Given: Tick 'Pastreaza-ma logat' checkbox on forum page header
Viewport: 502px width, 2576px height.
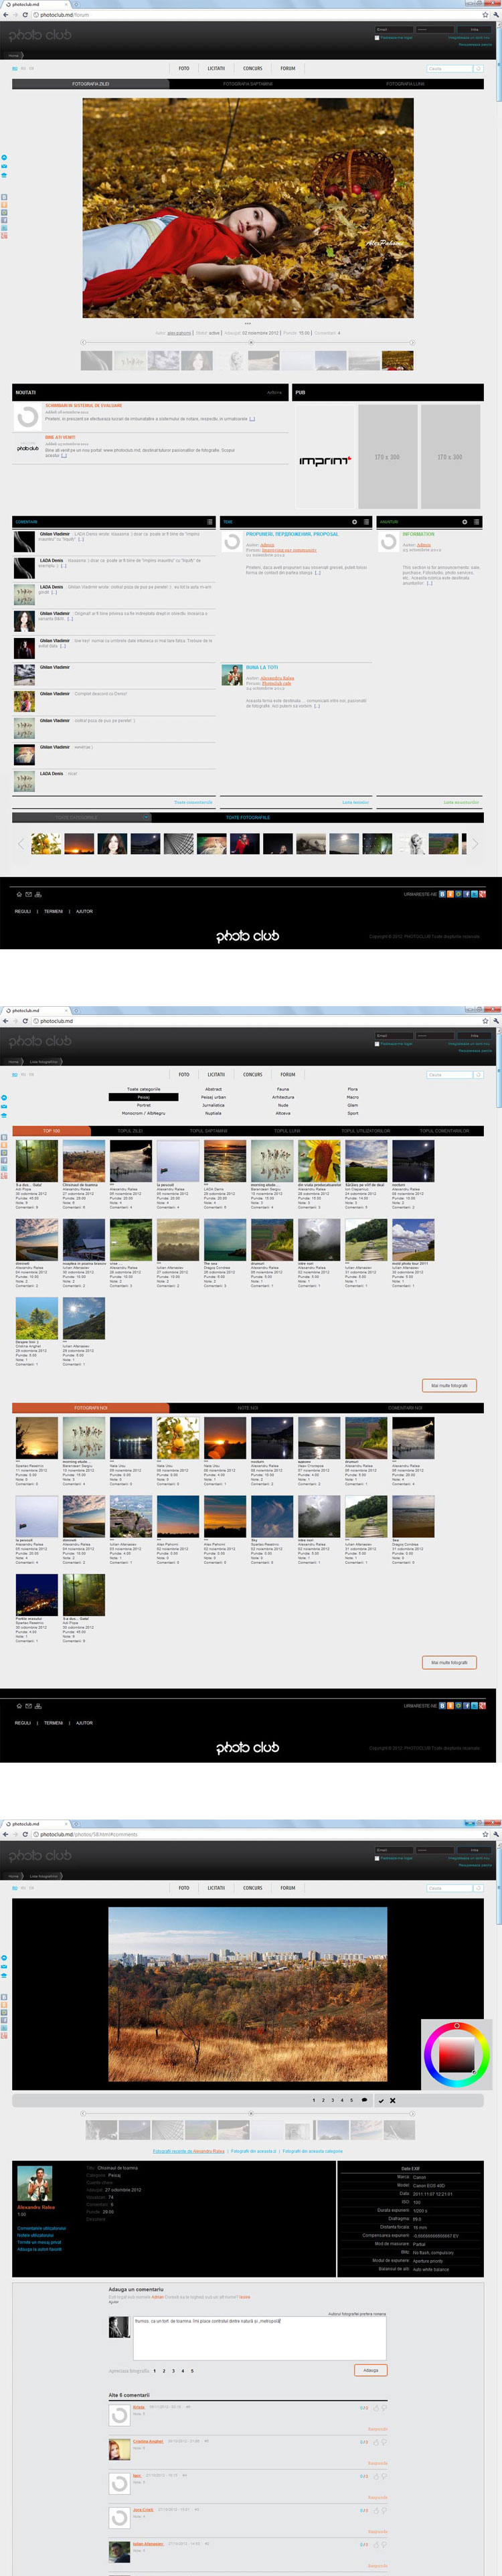Looking at the screenshot, I should 377,38.
